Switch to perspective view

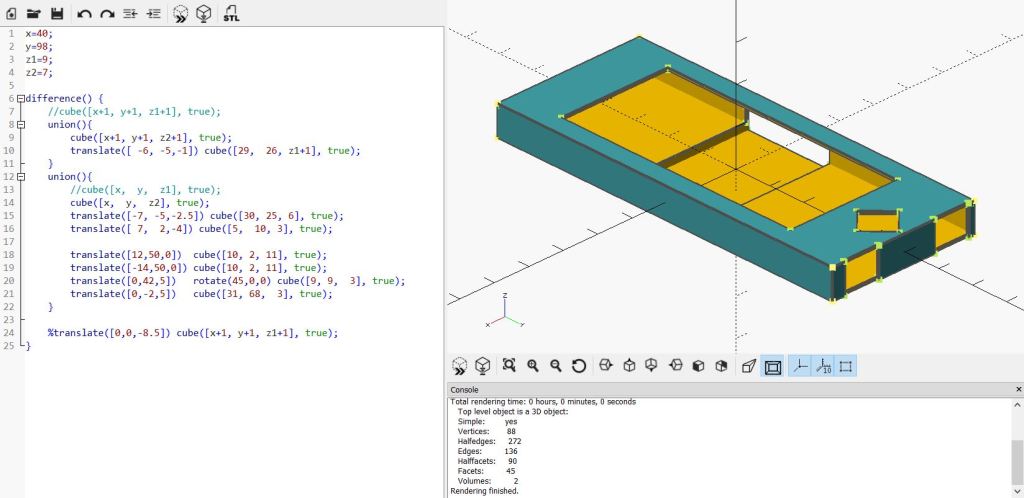tap(748, 366)
